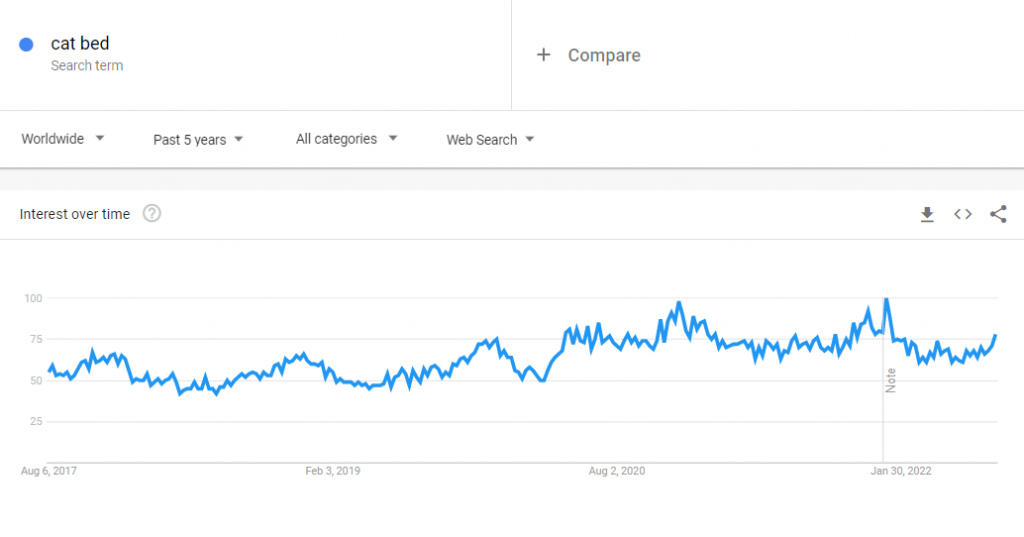1024x537 pixels.
Task: Click the Search term subtitle label
Action: tap(87, 66)
